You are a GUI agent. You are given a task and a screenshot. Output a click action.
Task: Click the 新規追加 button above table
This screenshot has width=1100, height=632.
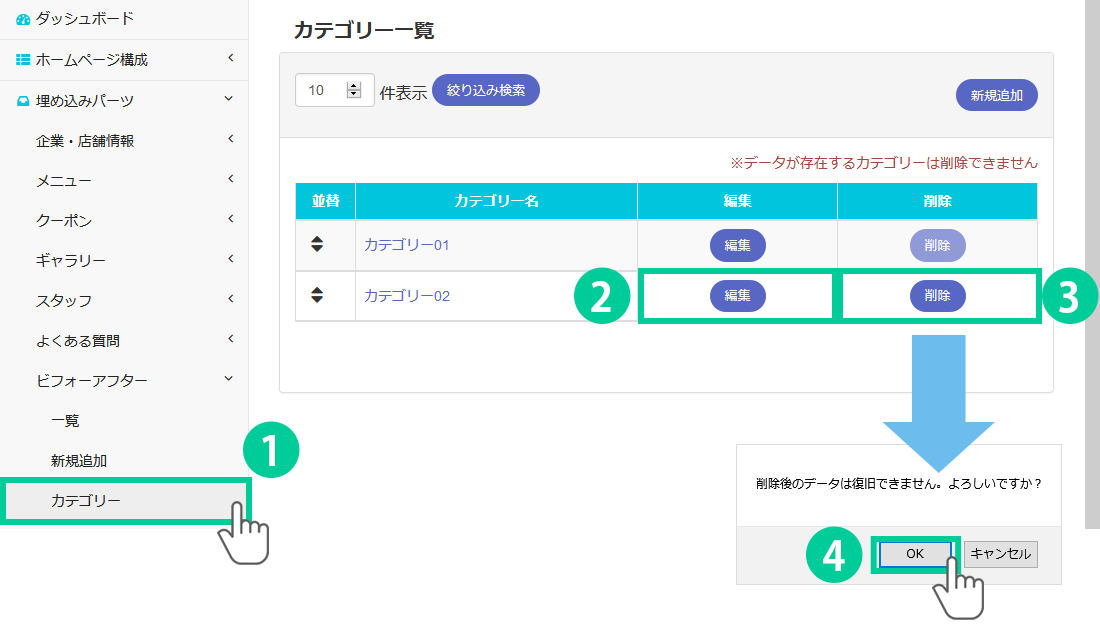coord(996,96)
